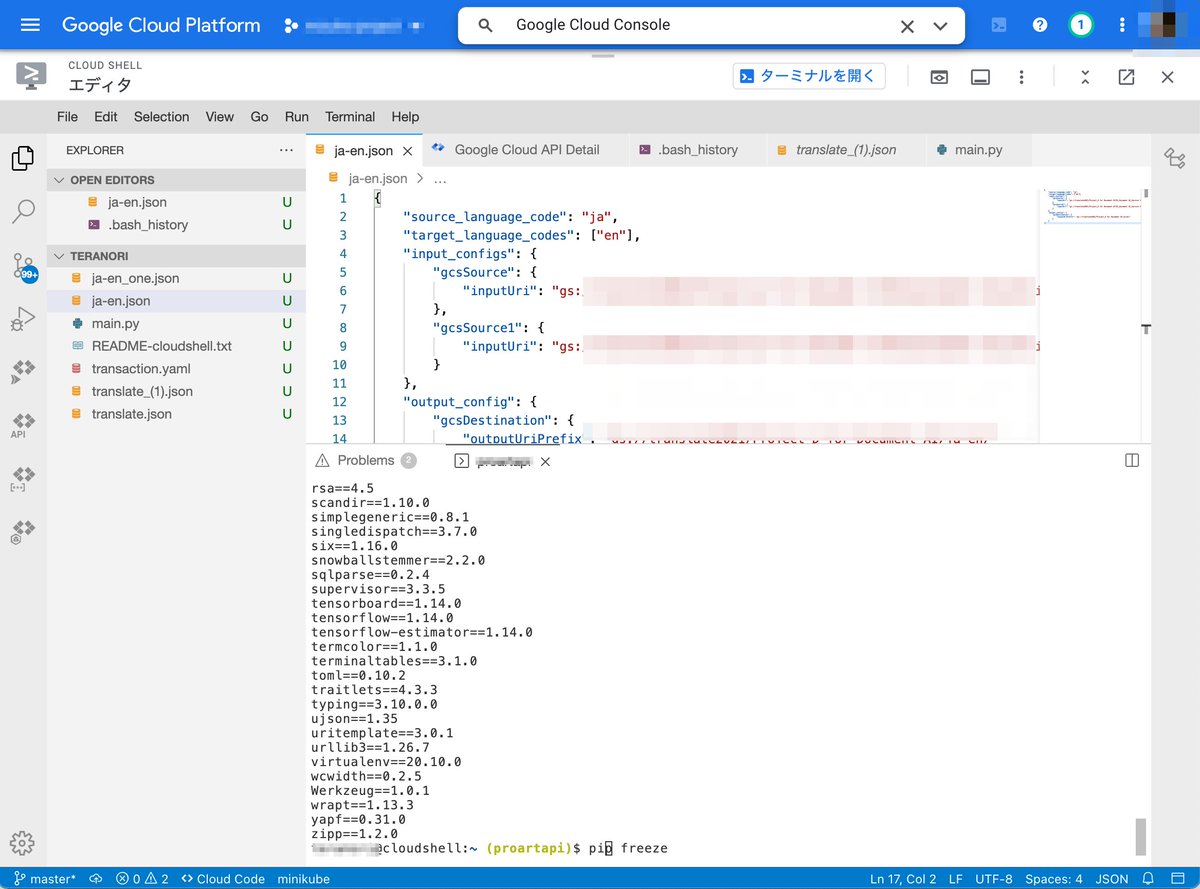Click Cloud Code in status bar
The width and height of the screenshot is (1200, 889).
pyautogui.click(x=222, y=879)
